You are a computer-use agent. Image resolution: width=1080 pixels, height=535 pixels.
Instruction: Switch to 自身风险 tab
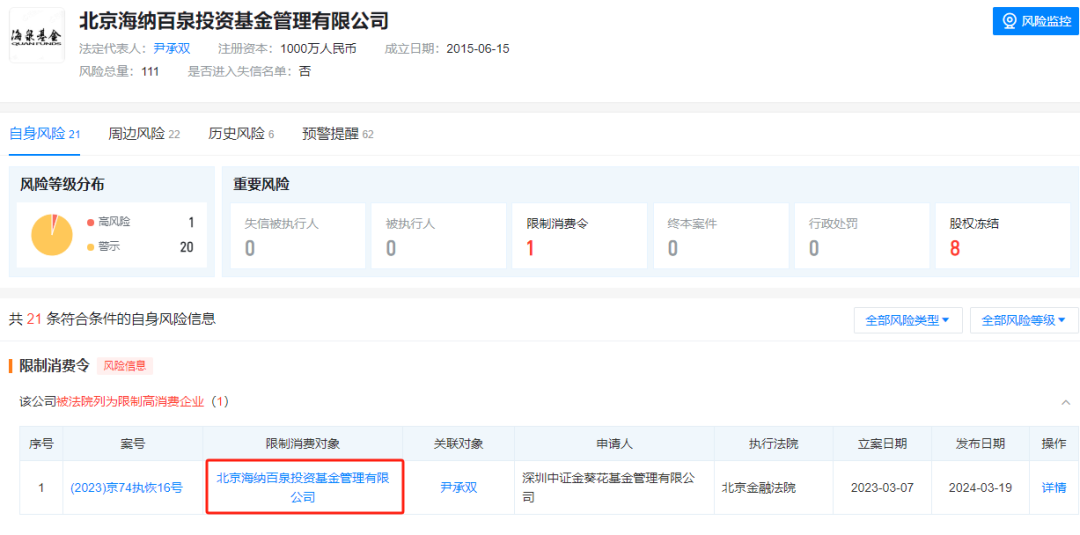click(x=45, y=134)
